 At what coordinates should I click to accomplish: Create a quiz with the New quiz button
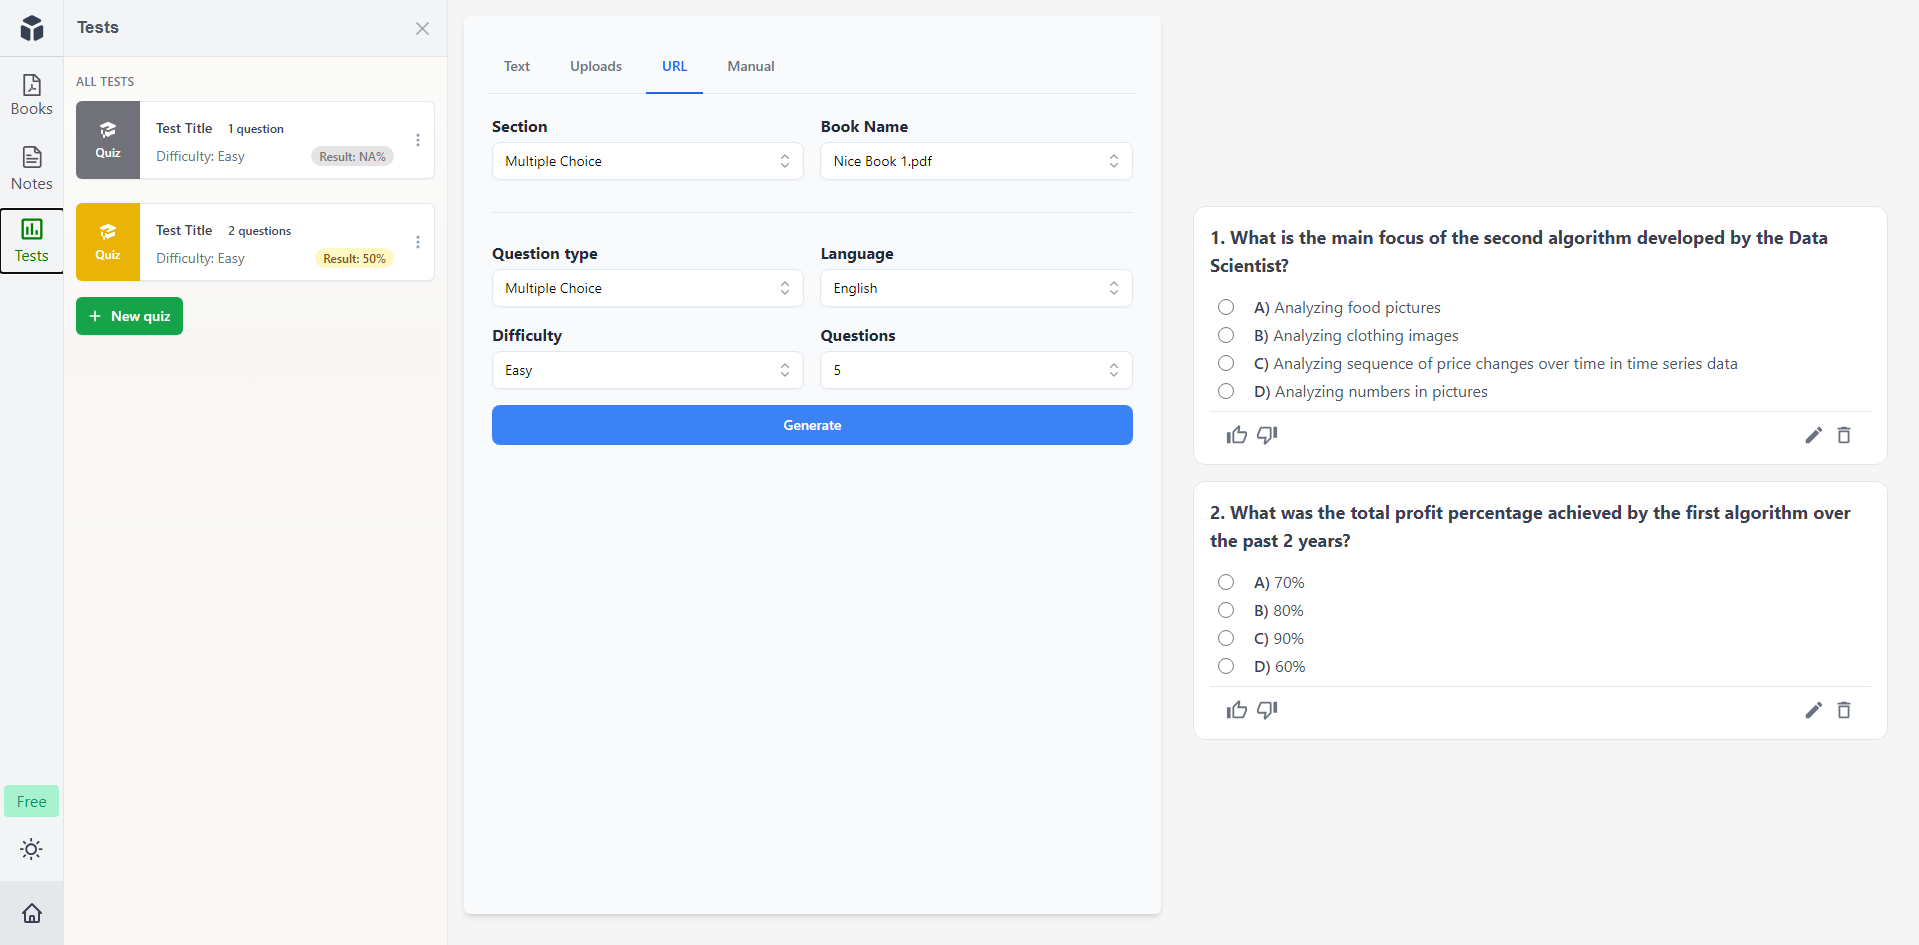(128, 315)
